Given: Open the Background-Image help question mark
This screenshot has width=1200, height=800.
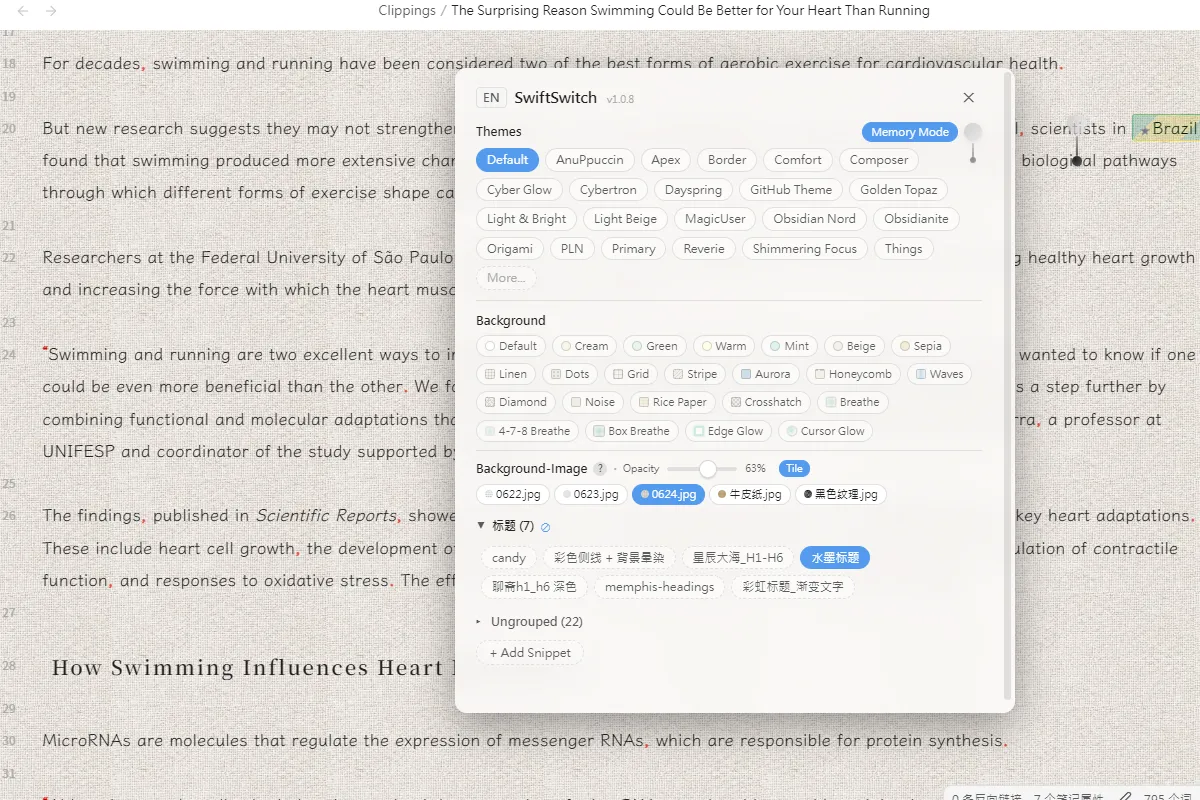Looking at the screenshot, I should 600,469.
